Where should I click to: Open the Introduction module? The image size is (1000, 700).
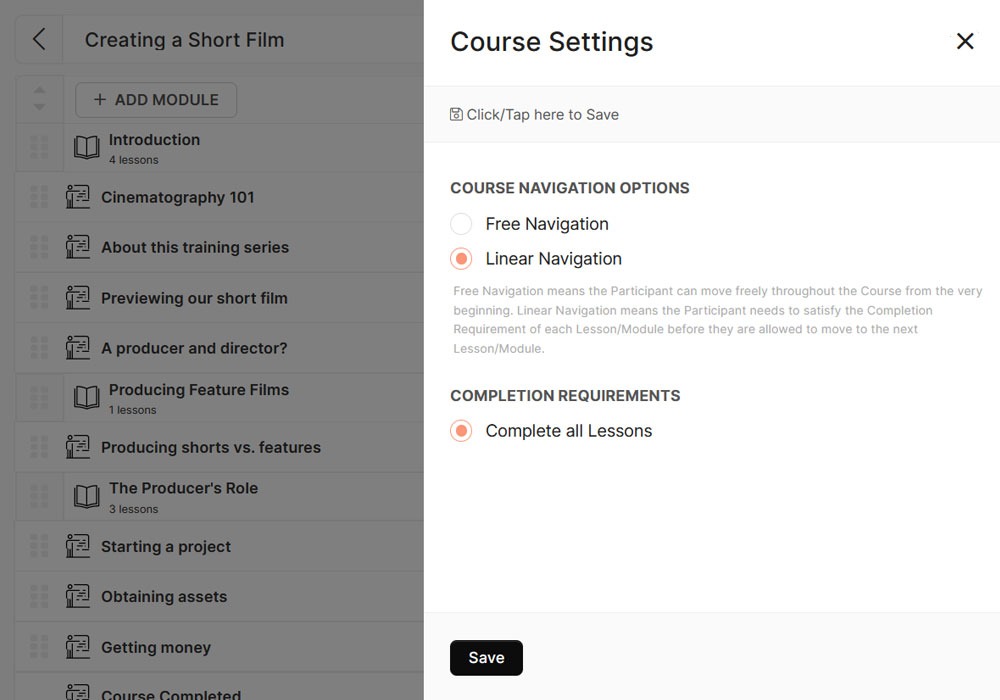[154, 140]
